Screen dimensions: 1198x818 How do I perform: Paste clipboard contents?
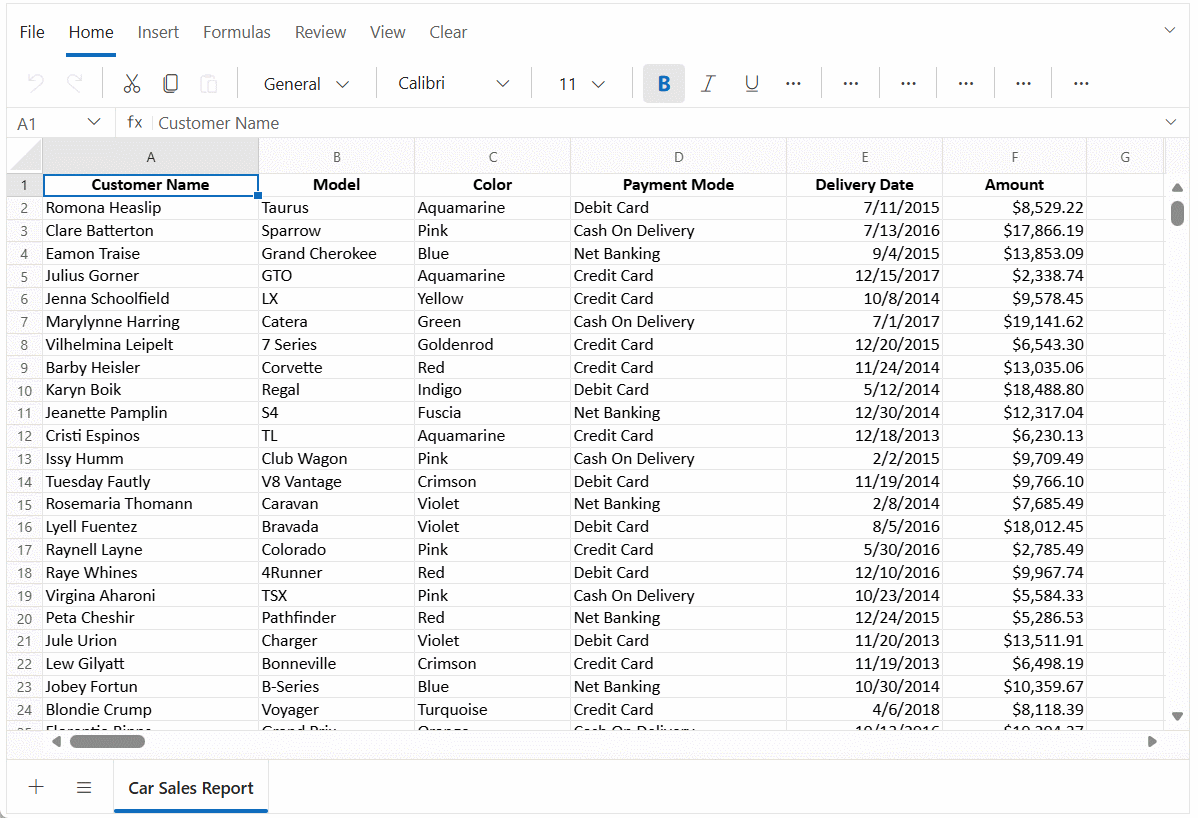point(209,83)
